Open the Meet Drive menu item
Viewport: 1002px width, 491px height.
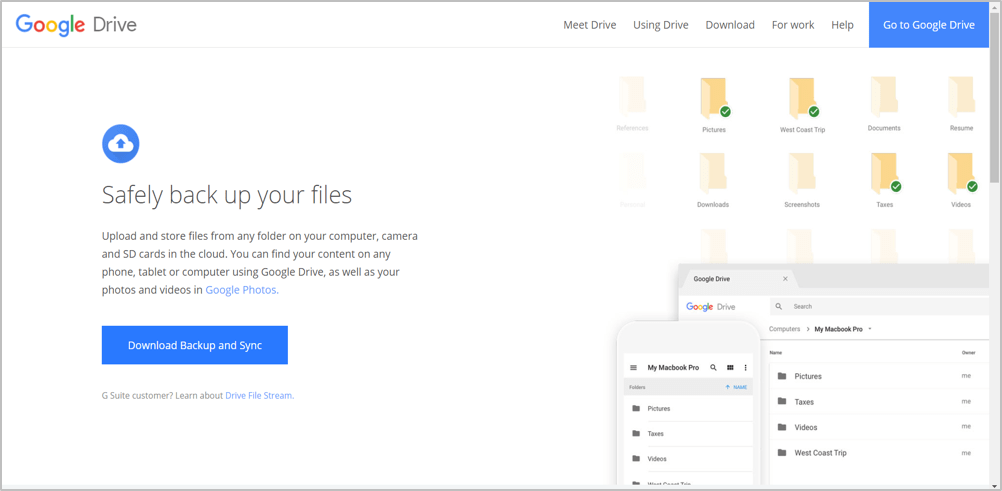click(589, 25)
